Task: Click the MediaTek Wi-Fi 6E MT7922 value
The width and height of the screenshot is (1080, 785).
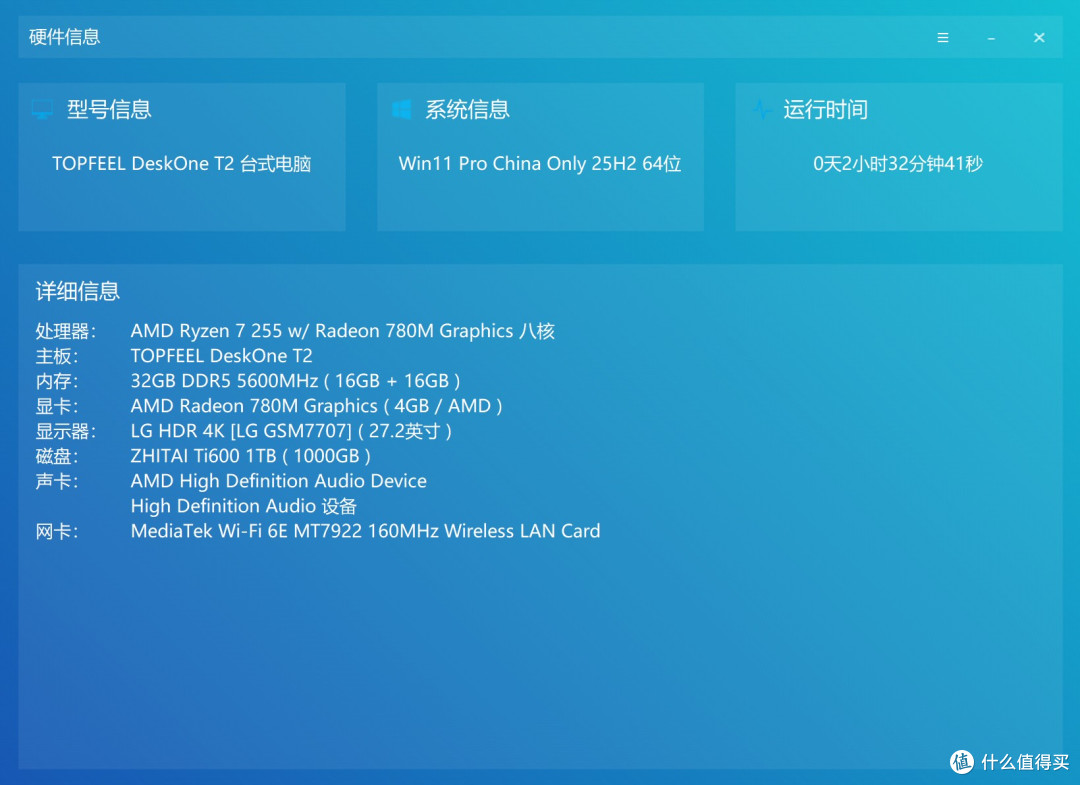Action: click(366, 531)
